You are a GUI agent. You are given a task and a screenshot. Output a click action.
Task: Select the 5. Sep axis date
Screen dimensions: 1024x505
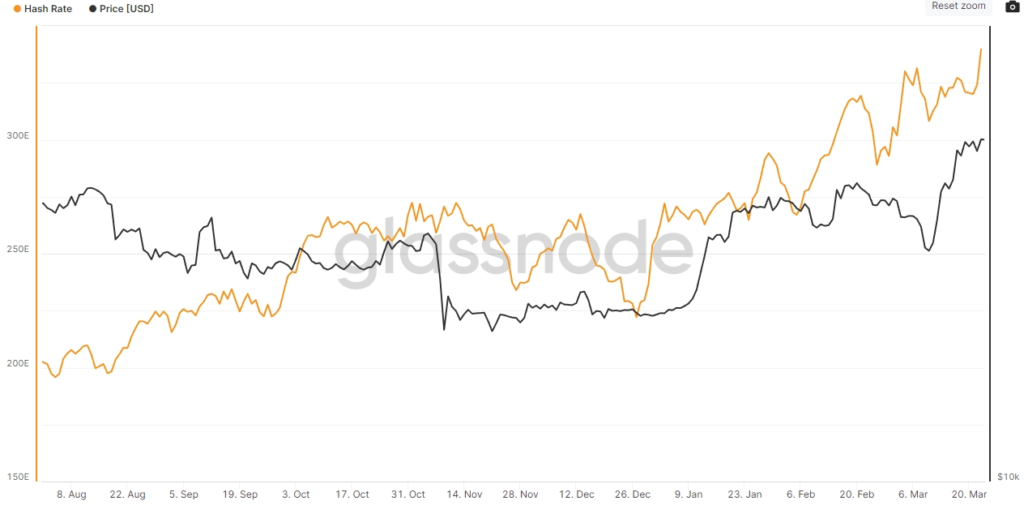pyautogui.click(x=184, y=494)
